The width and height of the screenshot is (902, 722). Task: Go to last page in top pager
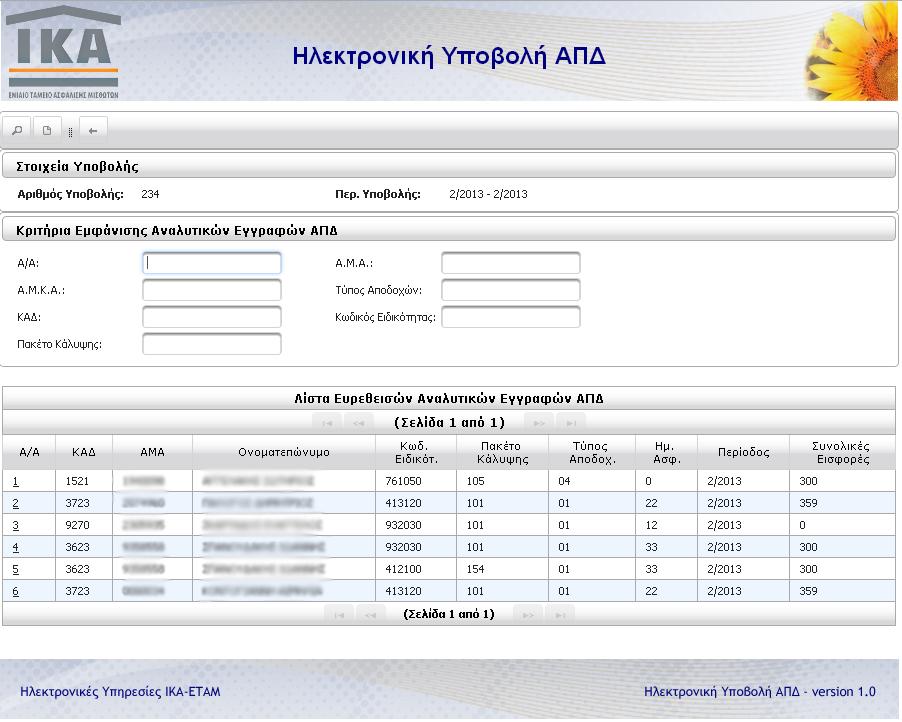[571, 423]
